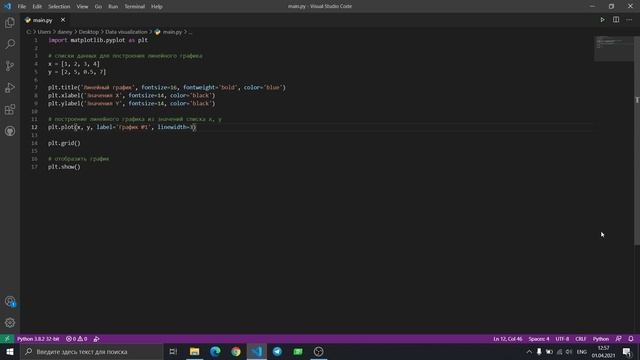Open Microsoft Edge from taskbar
The width and height of the screenshot is (640, 360).
click(215, 351)
